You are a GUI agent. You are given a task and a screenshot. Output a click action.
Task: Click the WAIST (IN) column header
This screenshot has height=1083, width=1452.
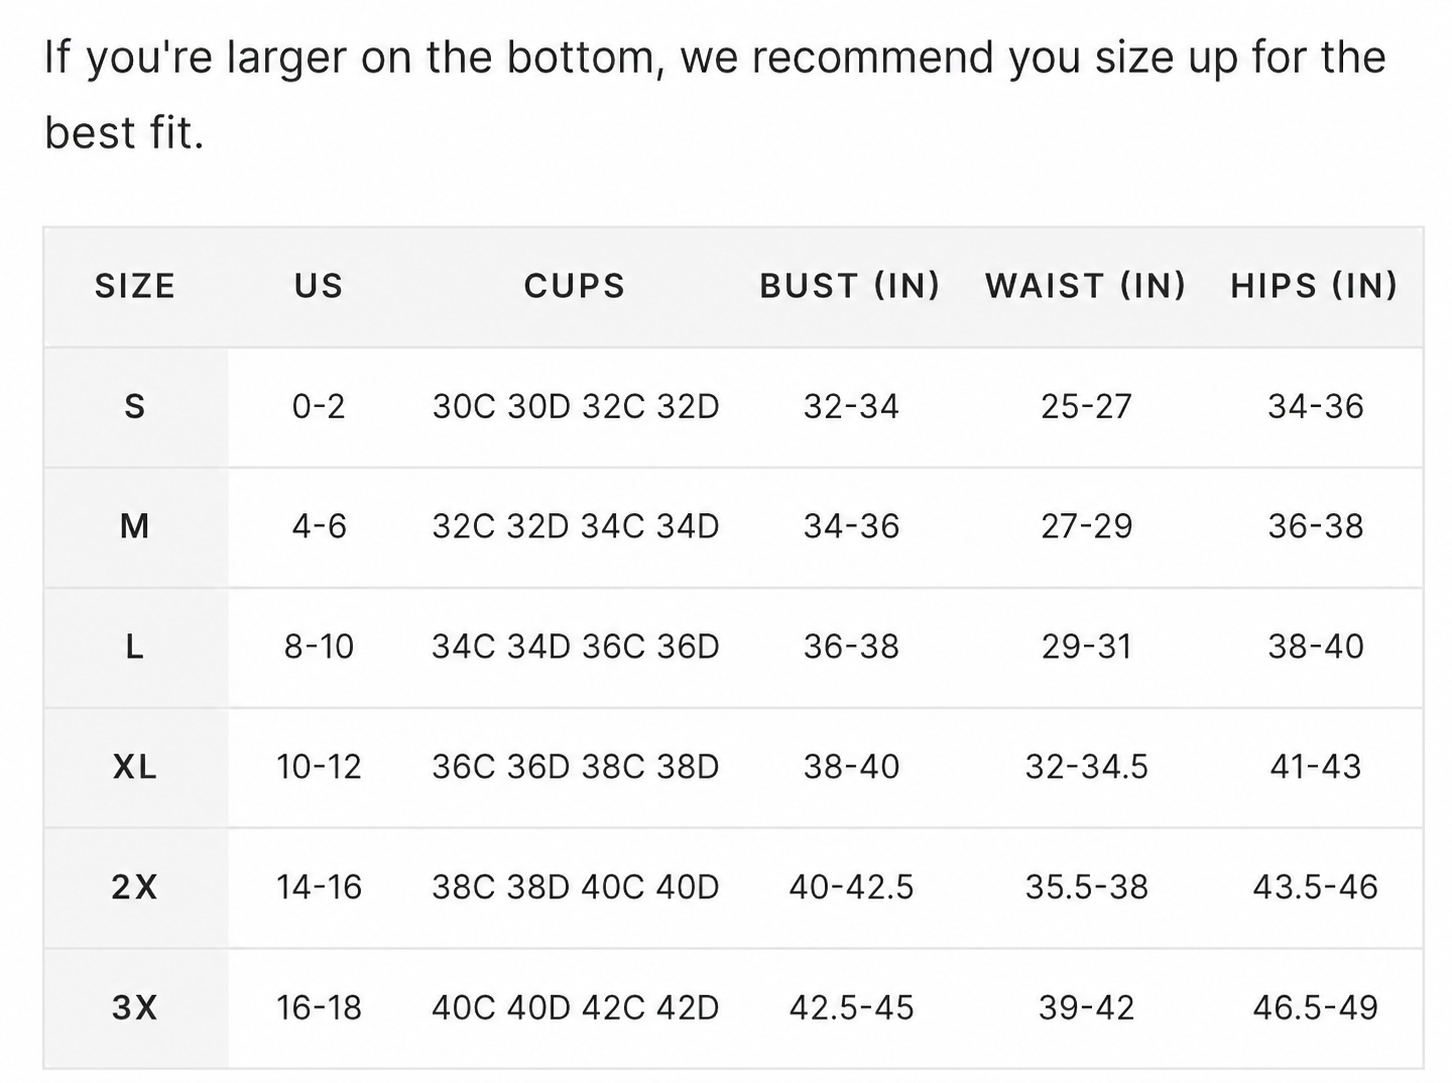click(x=1086, y=286)
